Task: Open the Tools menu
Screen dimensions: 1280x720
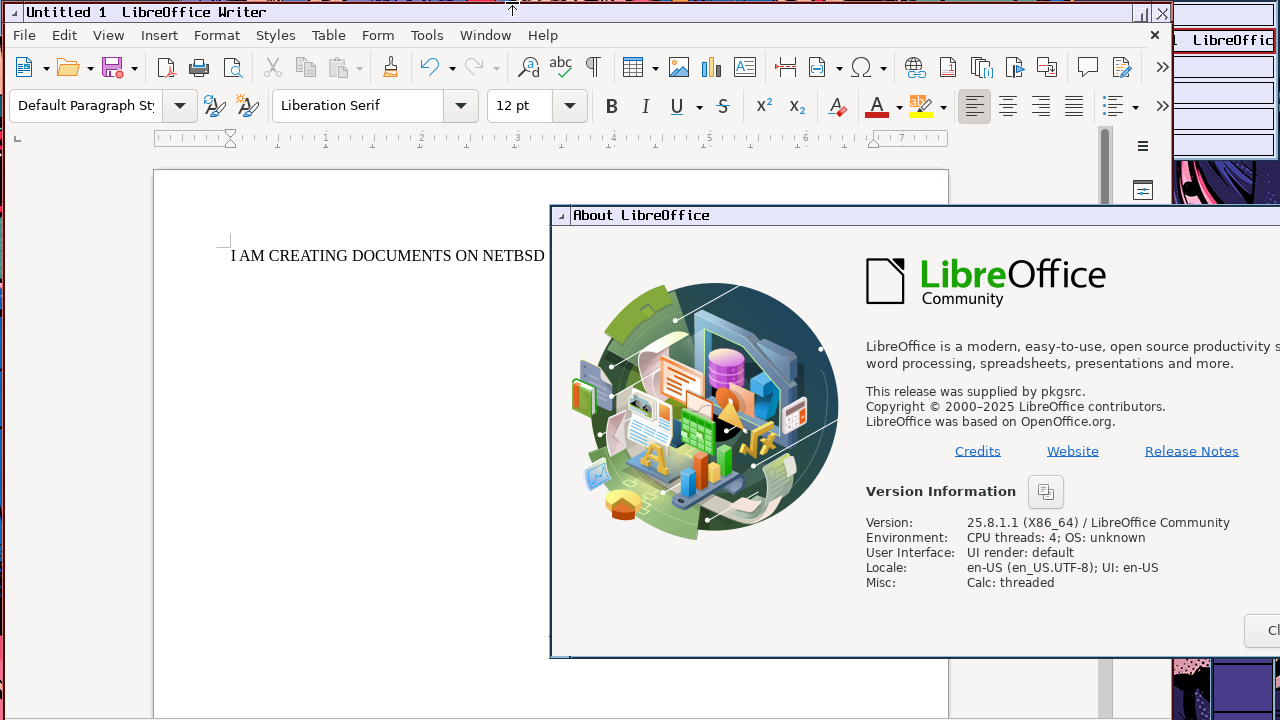Action: tap(427, 35)
